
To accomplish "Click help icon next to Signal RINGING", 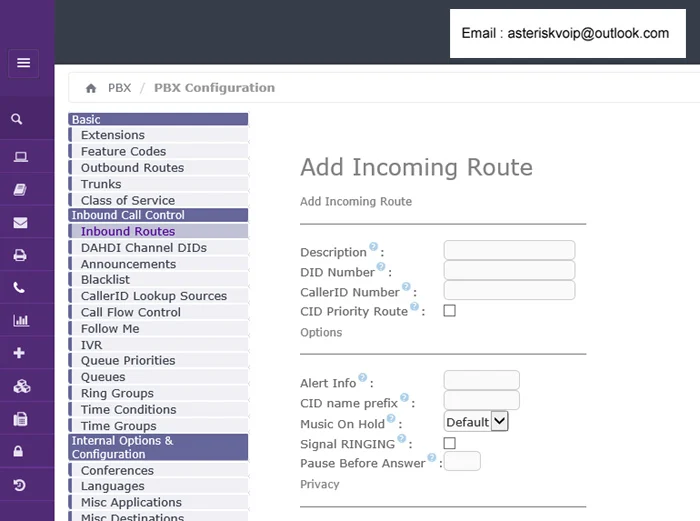I will [x=402, y=438].
